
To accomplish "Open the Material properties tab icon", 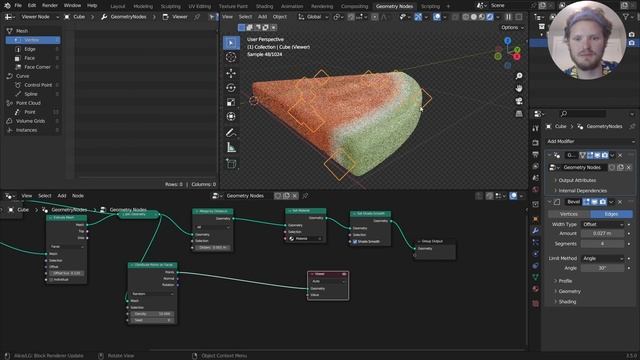I will coord(536,289).
